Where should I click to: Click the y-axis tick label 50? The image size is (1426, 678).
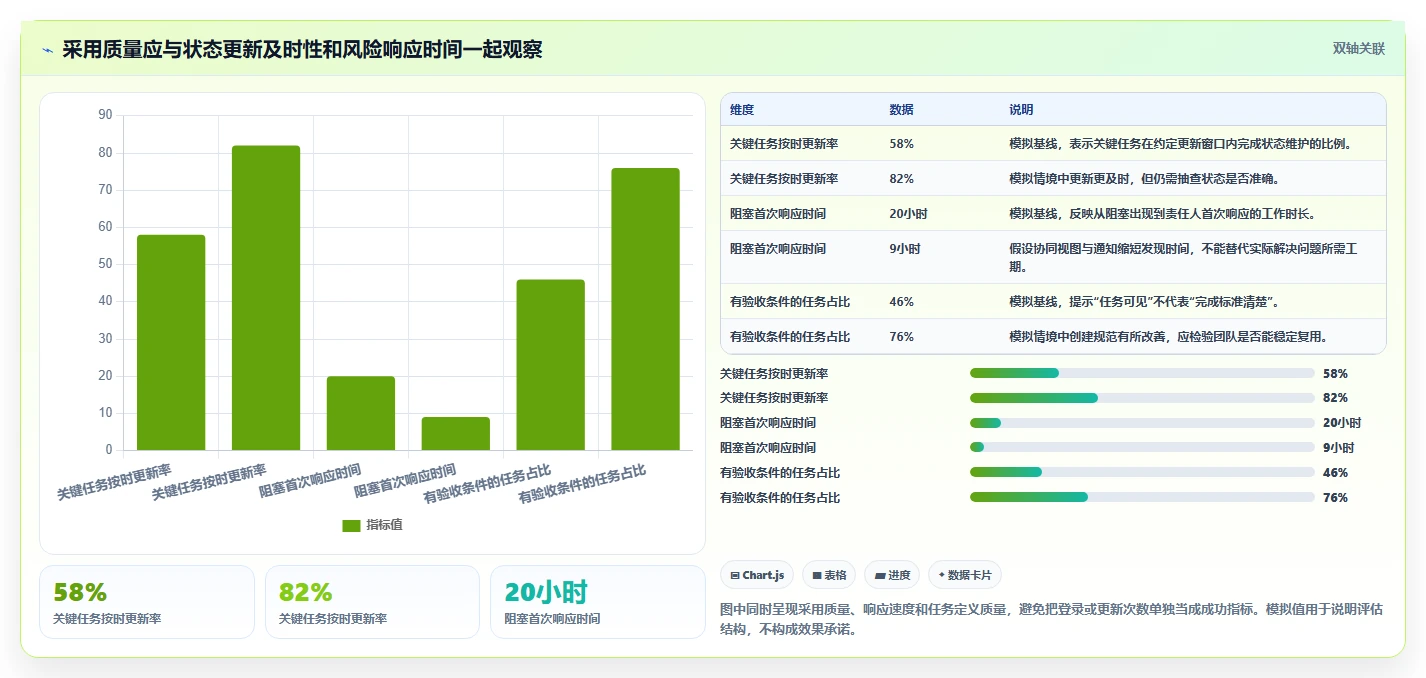(x=105, y=264)
